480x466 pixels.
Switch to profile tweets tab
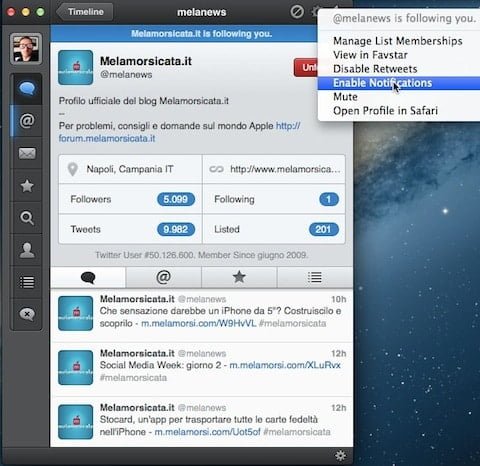(88, 277)
